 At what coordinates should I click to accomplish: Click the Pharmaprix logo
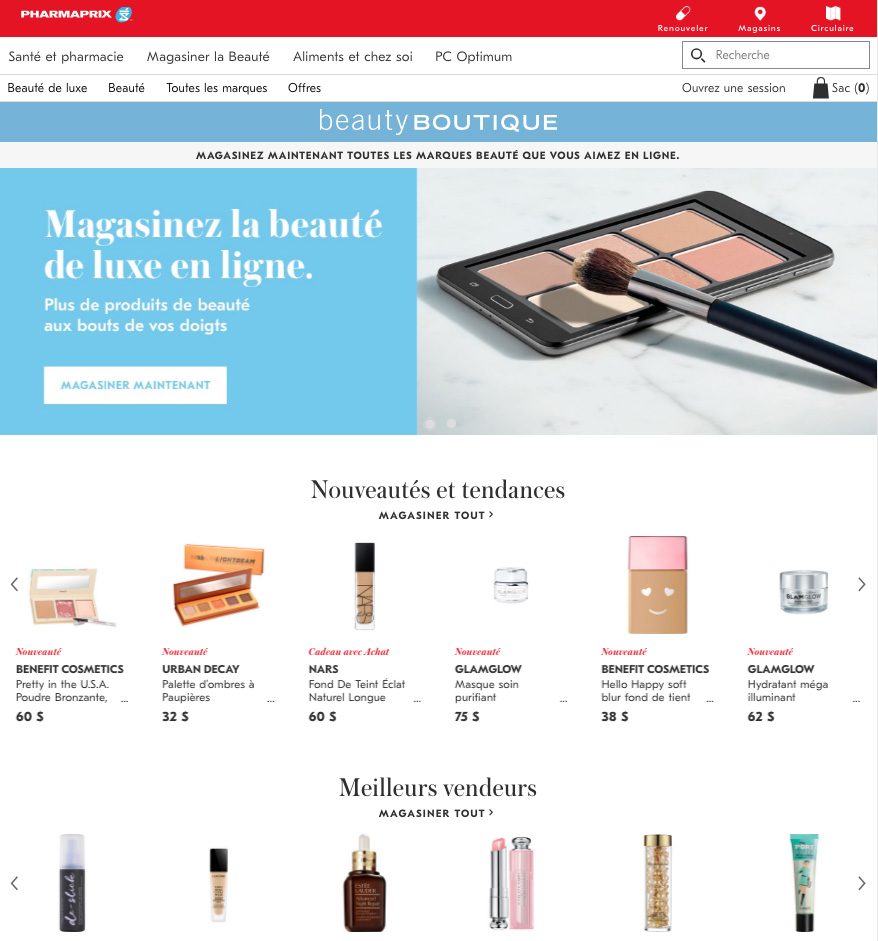(x=76, y=14)
